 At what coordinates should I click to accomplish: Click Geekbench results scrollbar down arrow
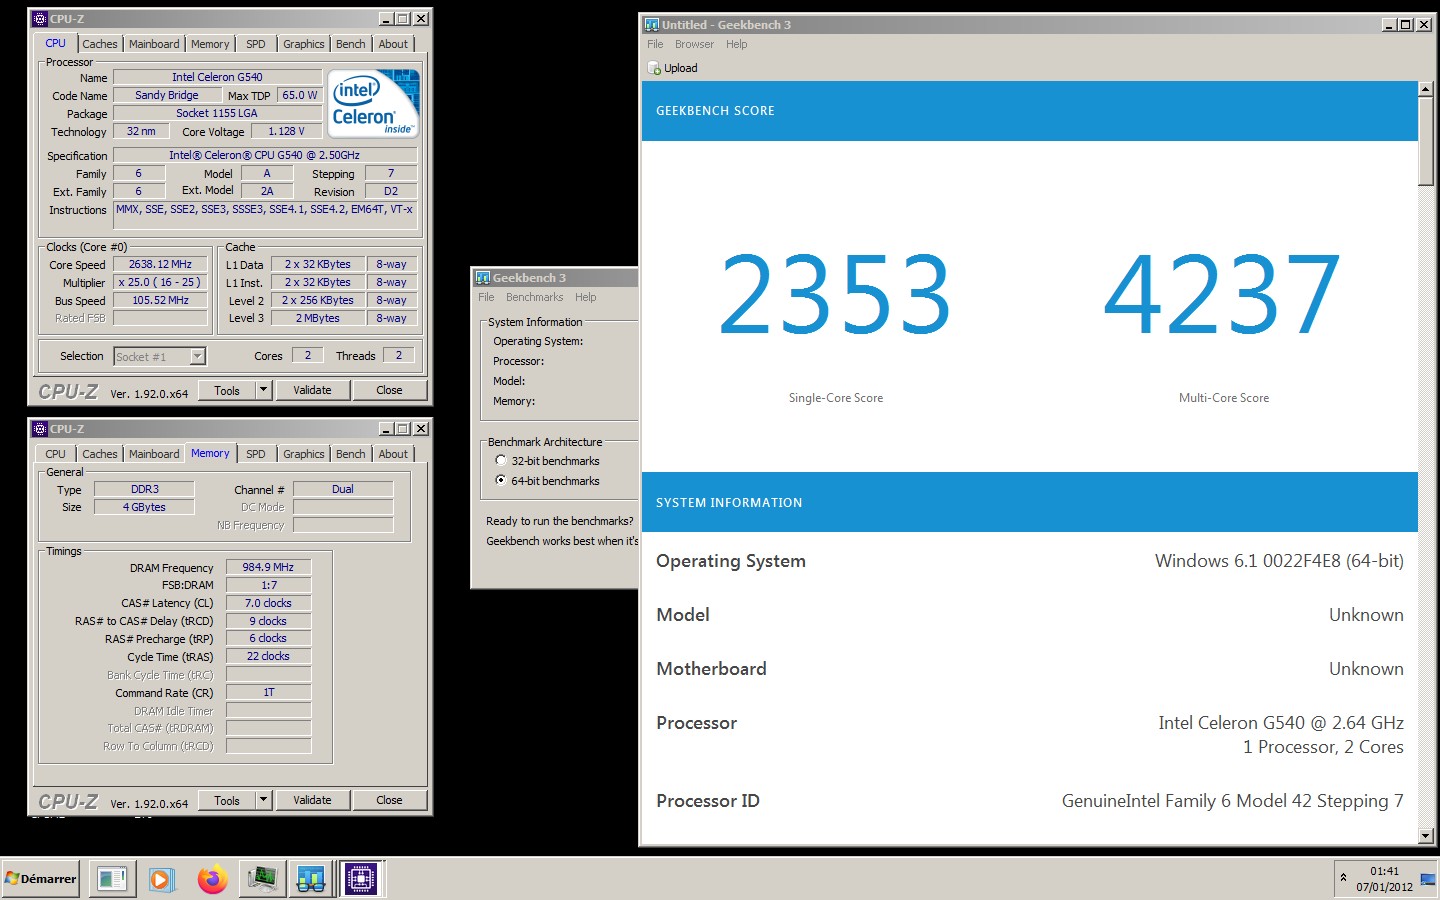point(1426,835)
